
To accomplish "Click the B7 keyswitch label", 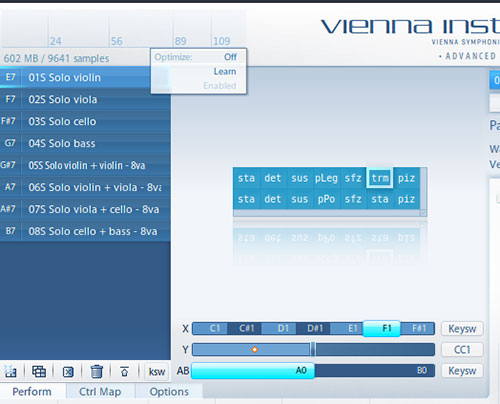I will click(10, 231).
